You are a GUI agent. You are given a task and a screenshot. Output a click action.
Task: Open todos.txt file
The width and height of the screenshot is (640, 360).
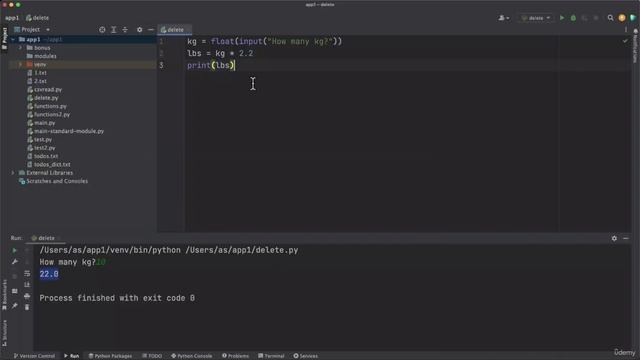[46, 156]
